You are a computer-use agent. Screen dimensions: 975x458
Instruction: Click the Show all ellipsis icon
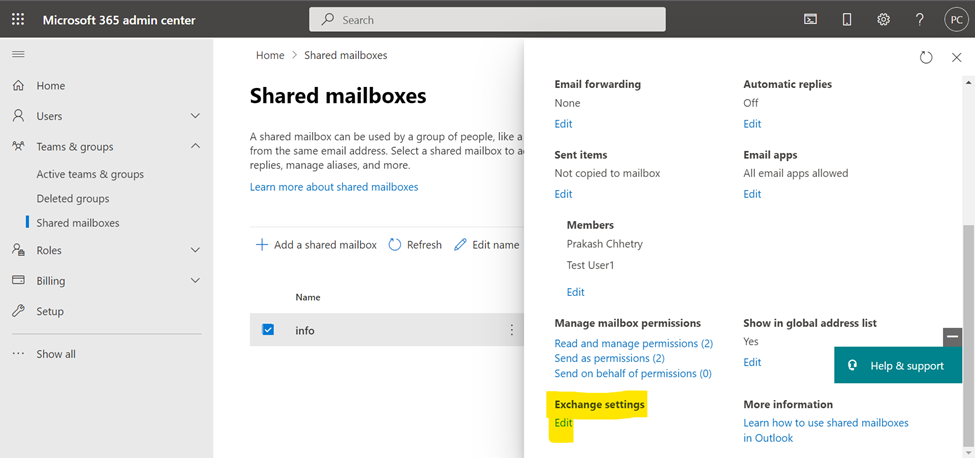[x=19, y=354]
